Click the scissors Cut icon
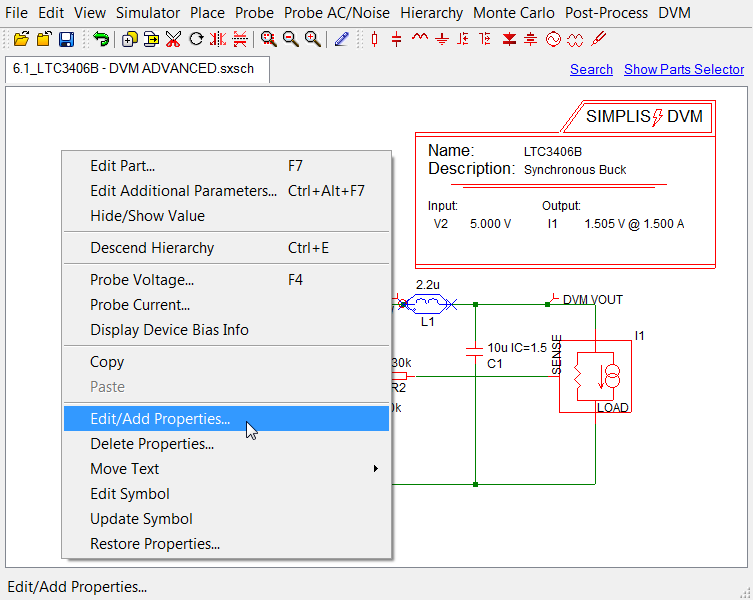 pos(173,39)
